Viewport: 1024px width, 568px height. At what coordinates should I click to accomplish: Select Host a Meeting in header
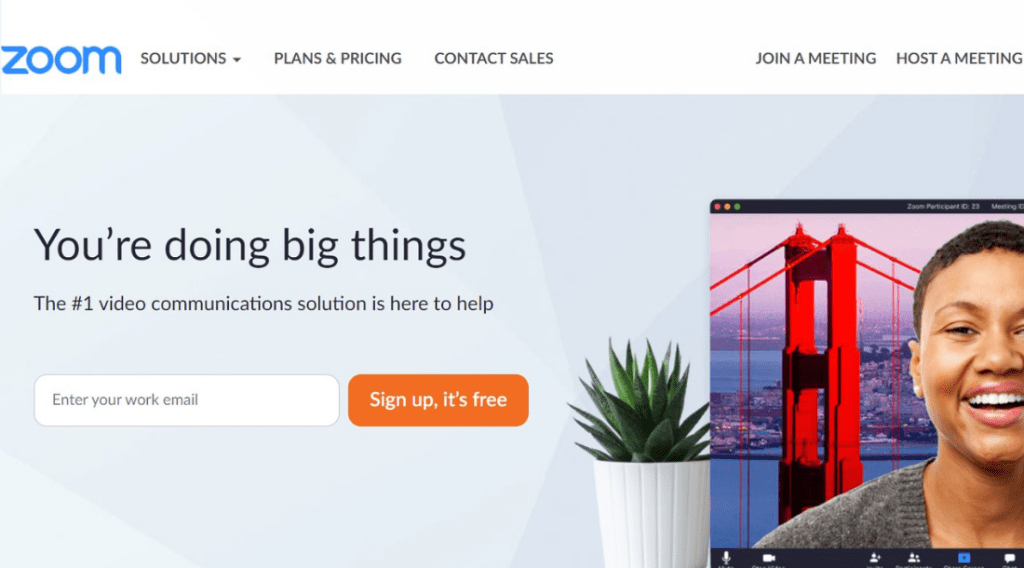(959, 59)
